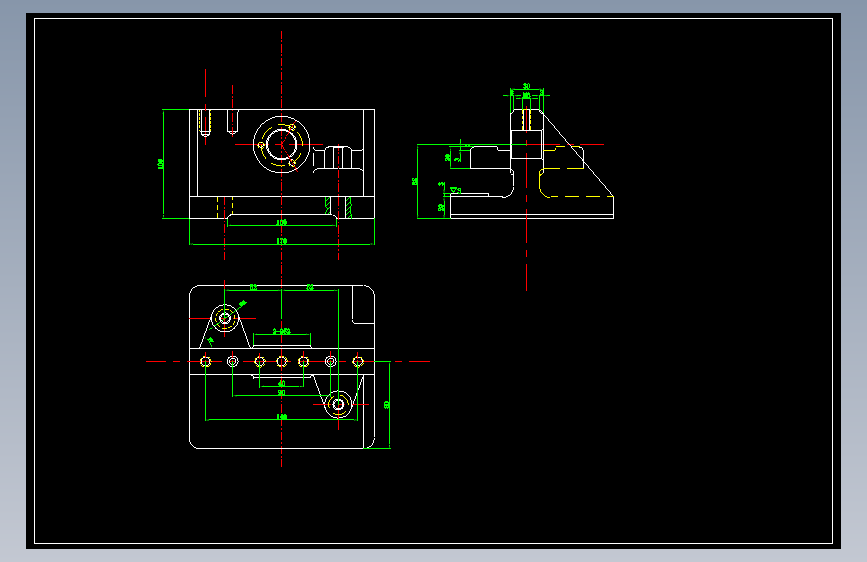The image size is (867, 562).
Task: Select the "30" dimension atop the side view
Action: point(526,86)
